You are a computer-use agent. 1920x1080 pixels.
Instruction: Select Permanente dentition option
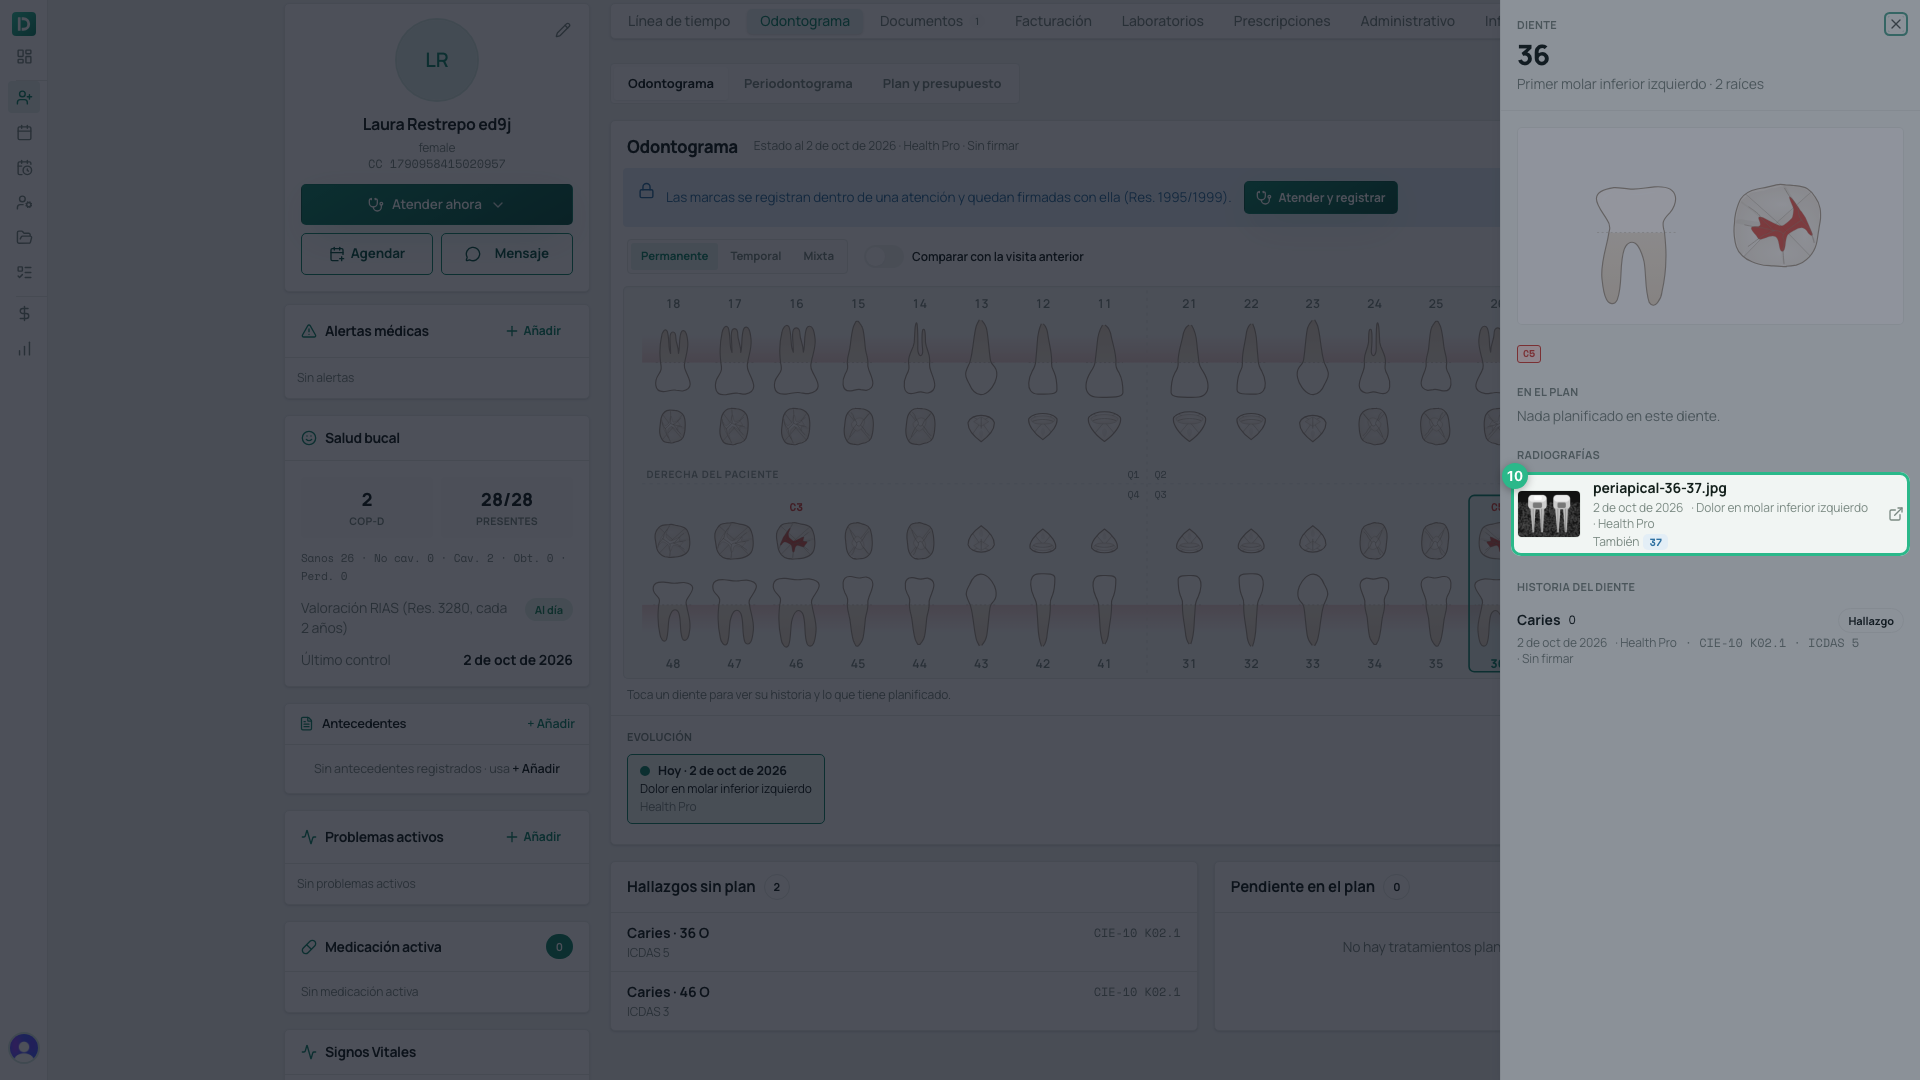tap(674, 256)
